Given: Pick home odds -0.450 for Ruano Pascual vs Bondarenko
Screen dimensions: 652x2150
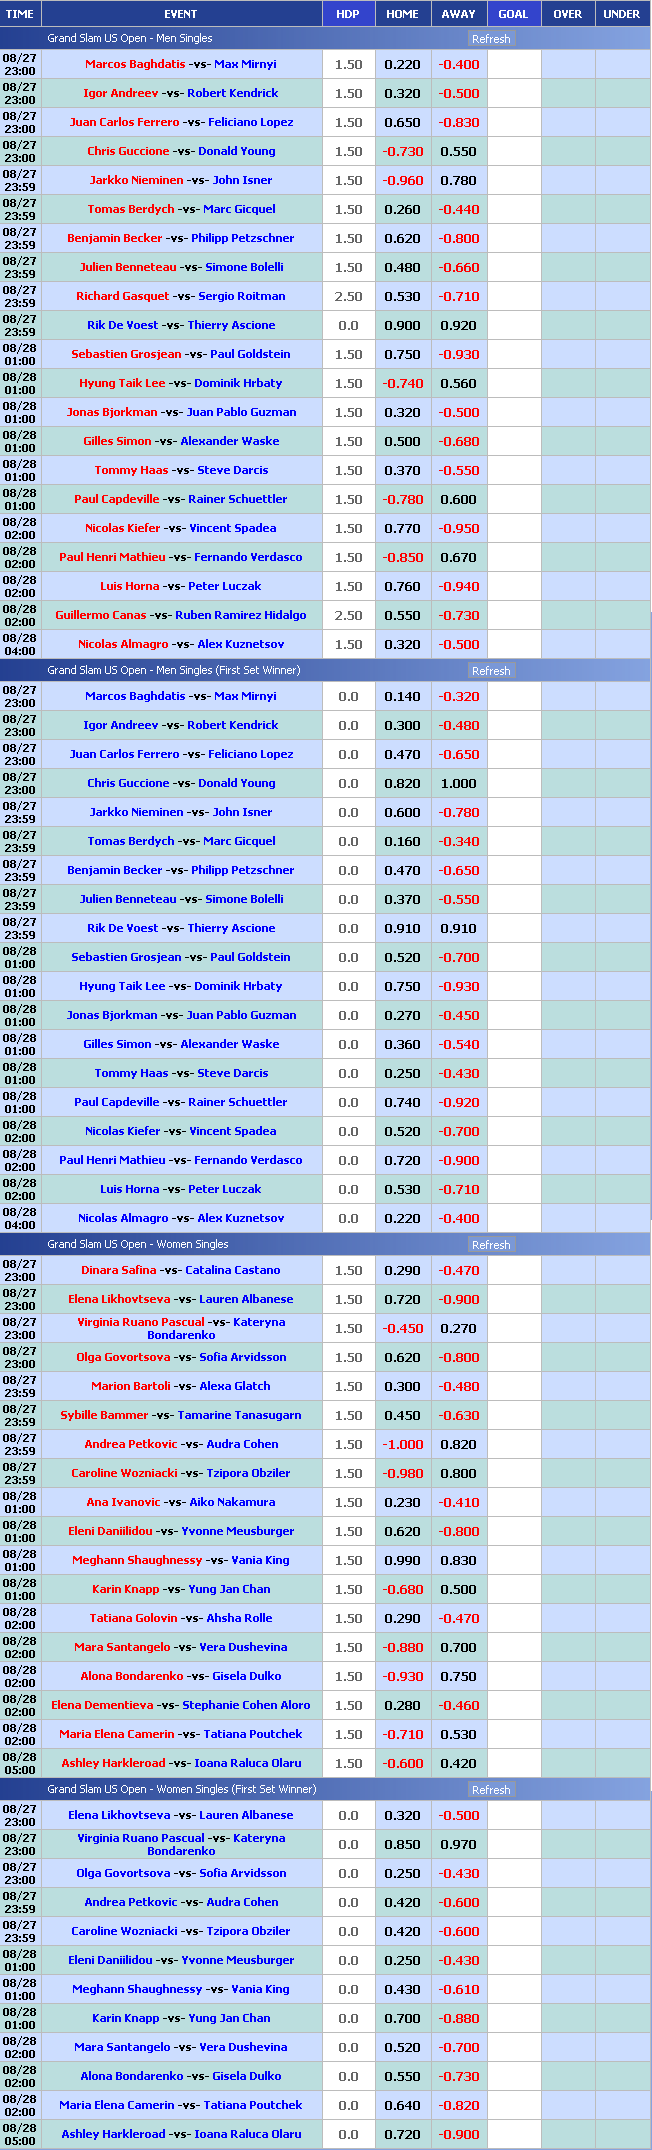Looking at the screenshot, I should (x=402, y=1329).
